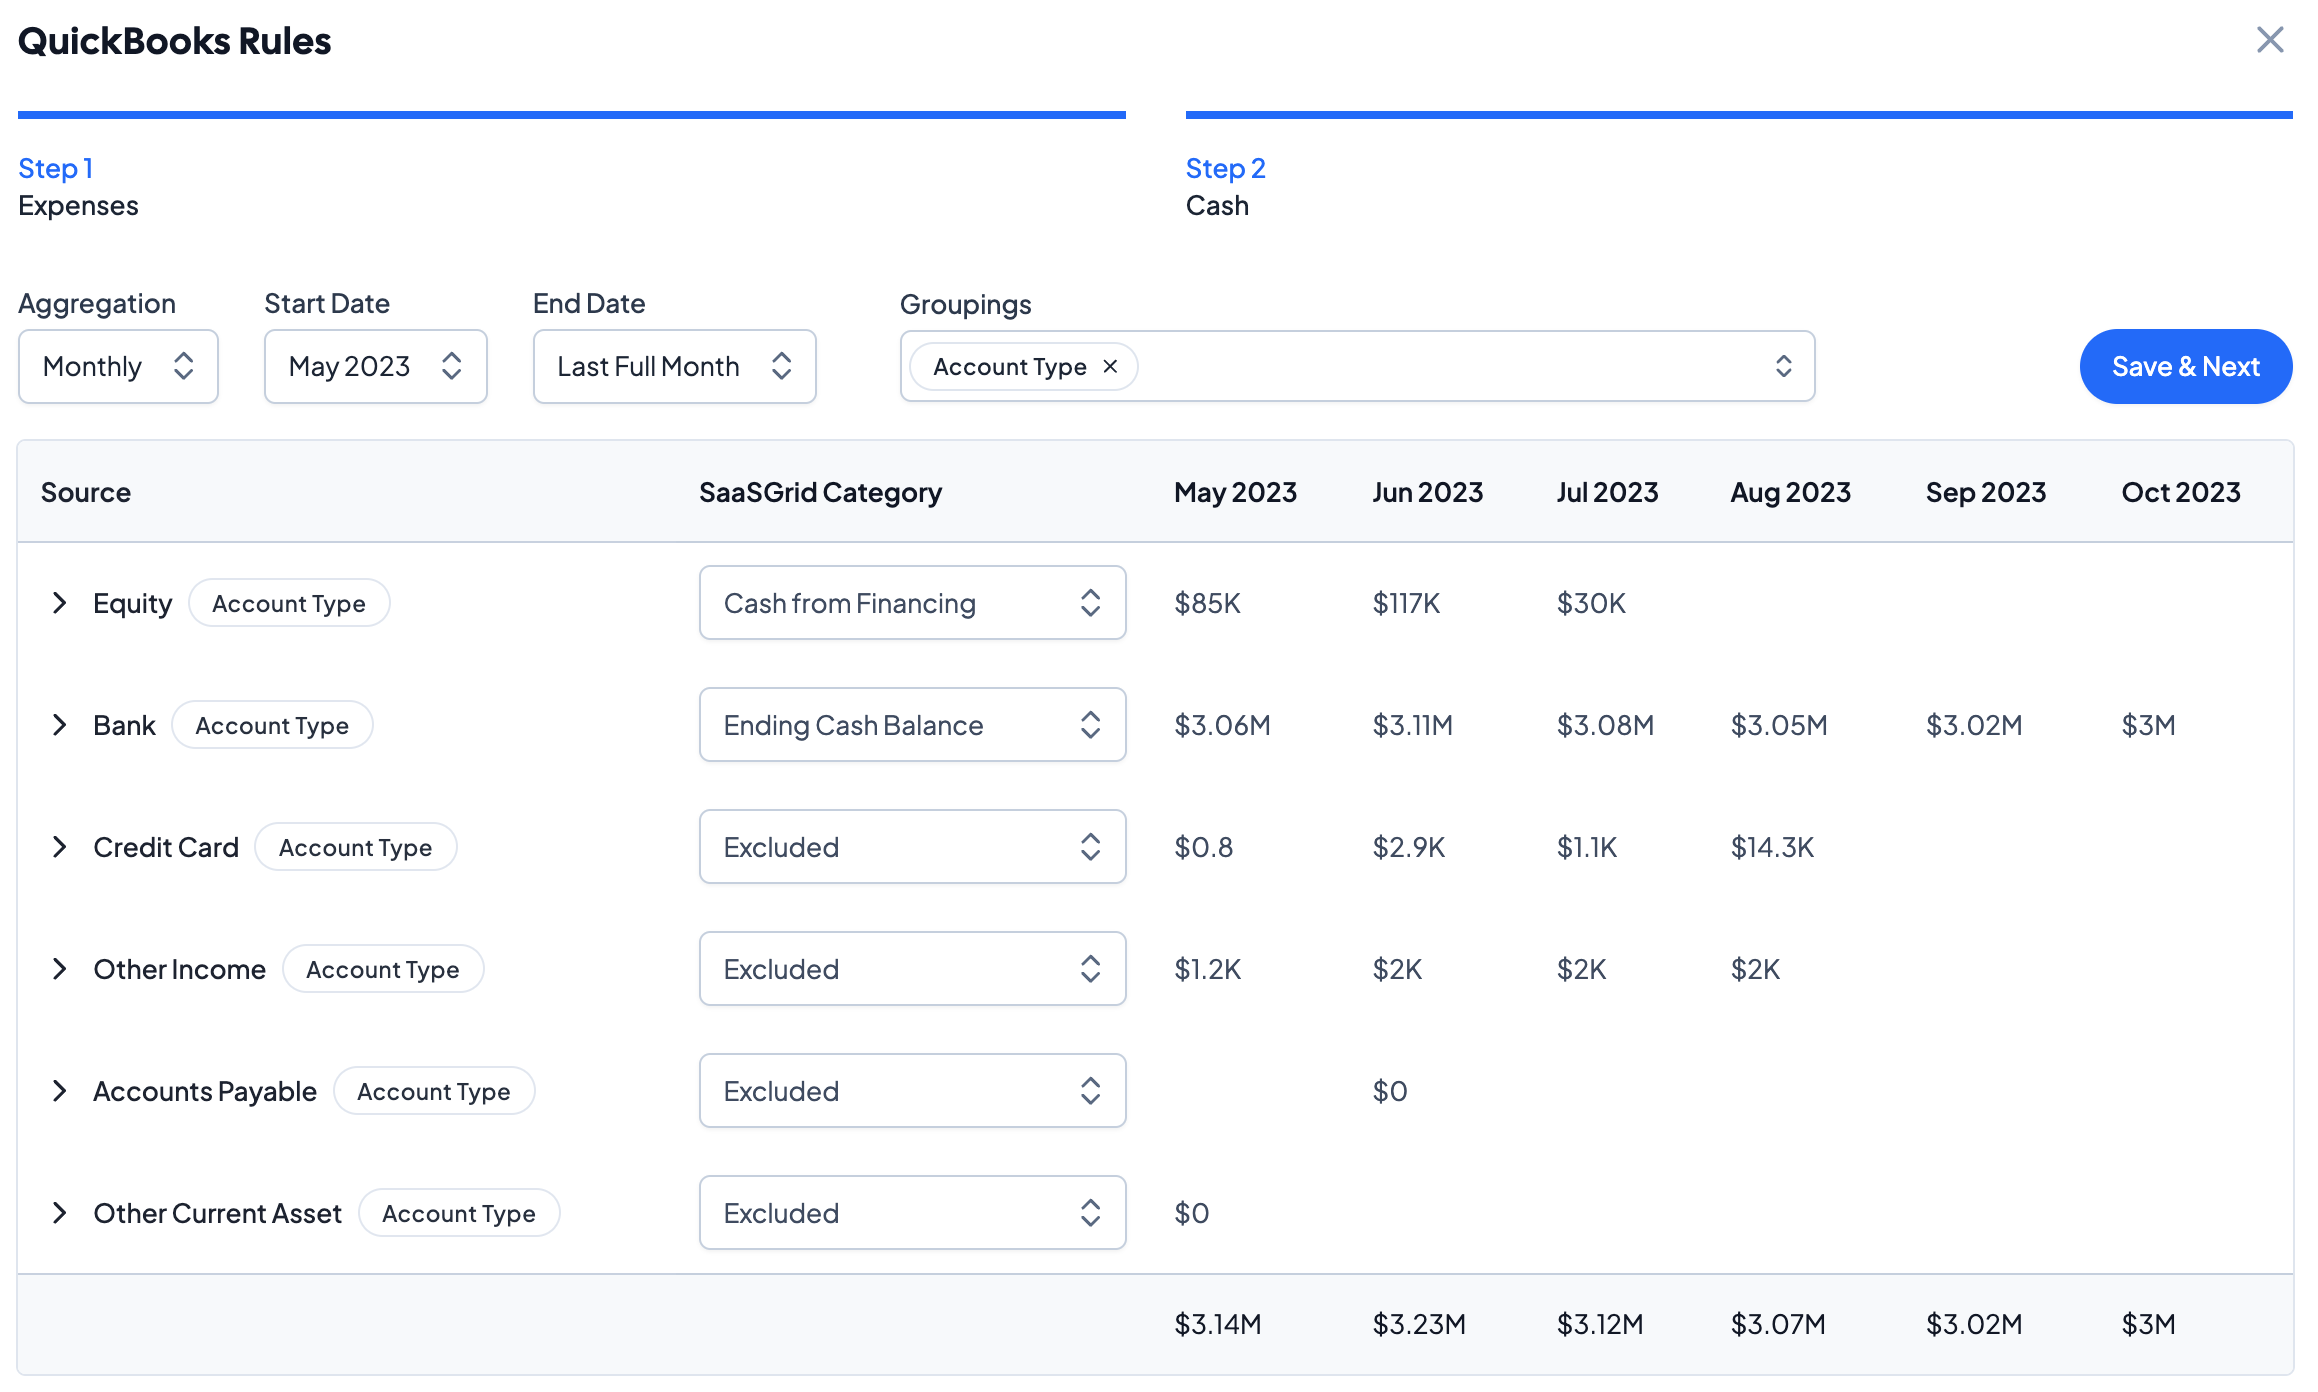Change Bank category Ending Cash Balance dropdown
The height and width of the screenshot is (1392, 2318).
point(912,725)
